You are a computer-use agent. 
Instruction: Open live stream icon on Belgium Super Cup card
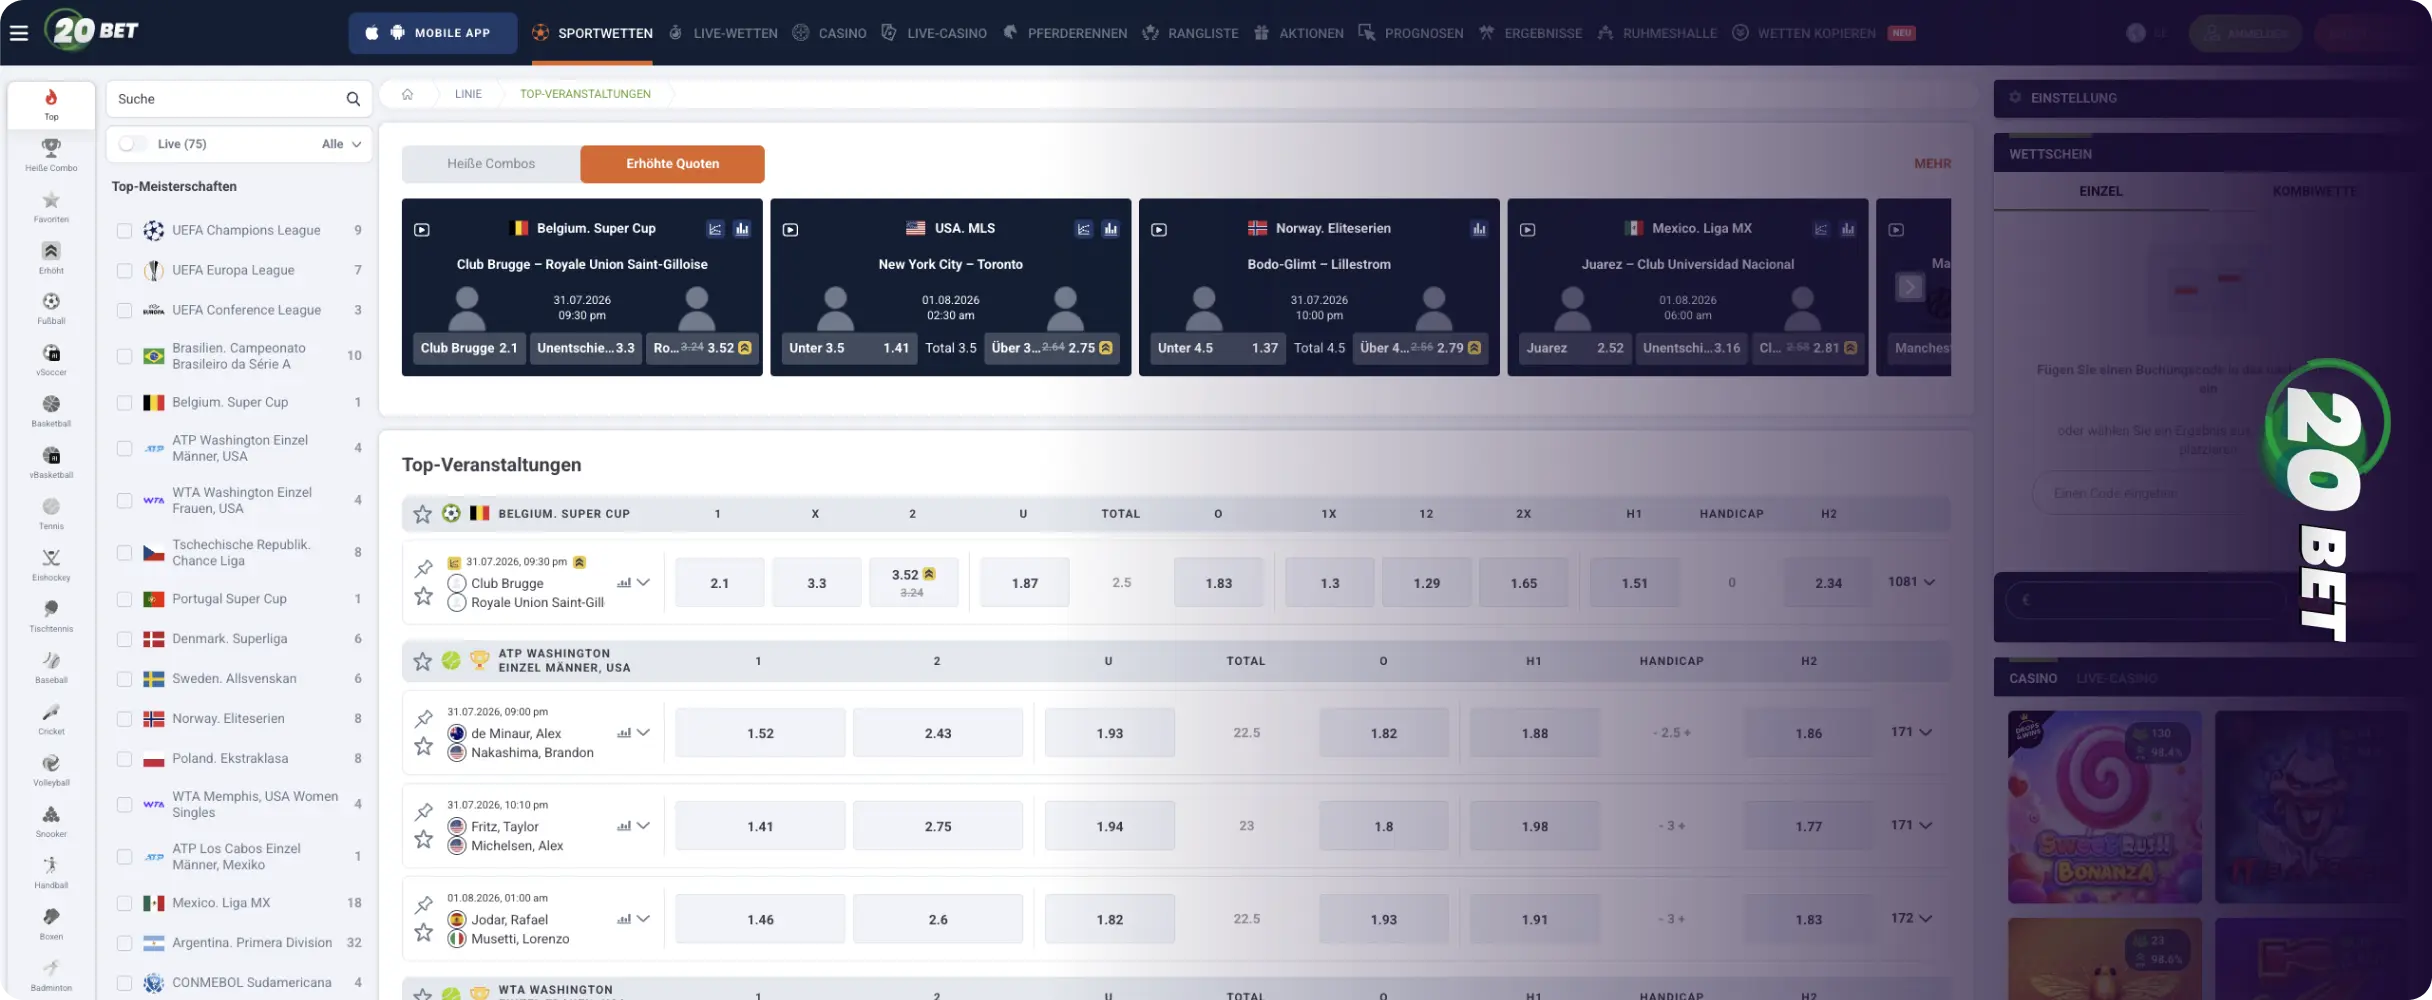pyautogui.click(x=422, y=229)
